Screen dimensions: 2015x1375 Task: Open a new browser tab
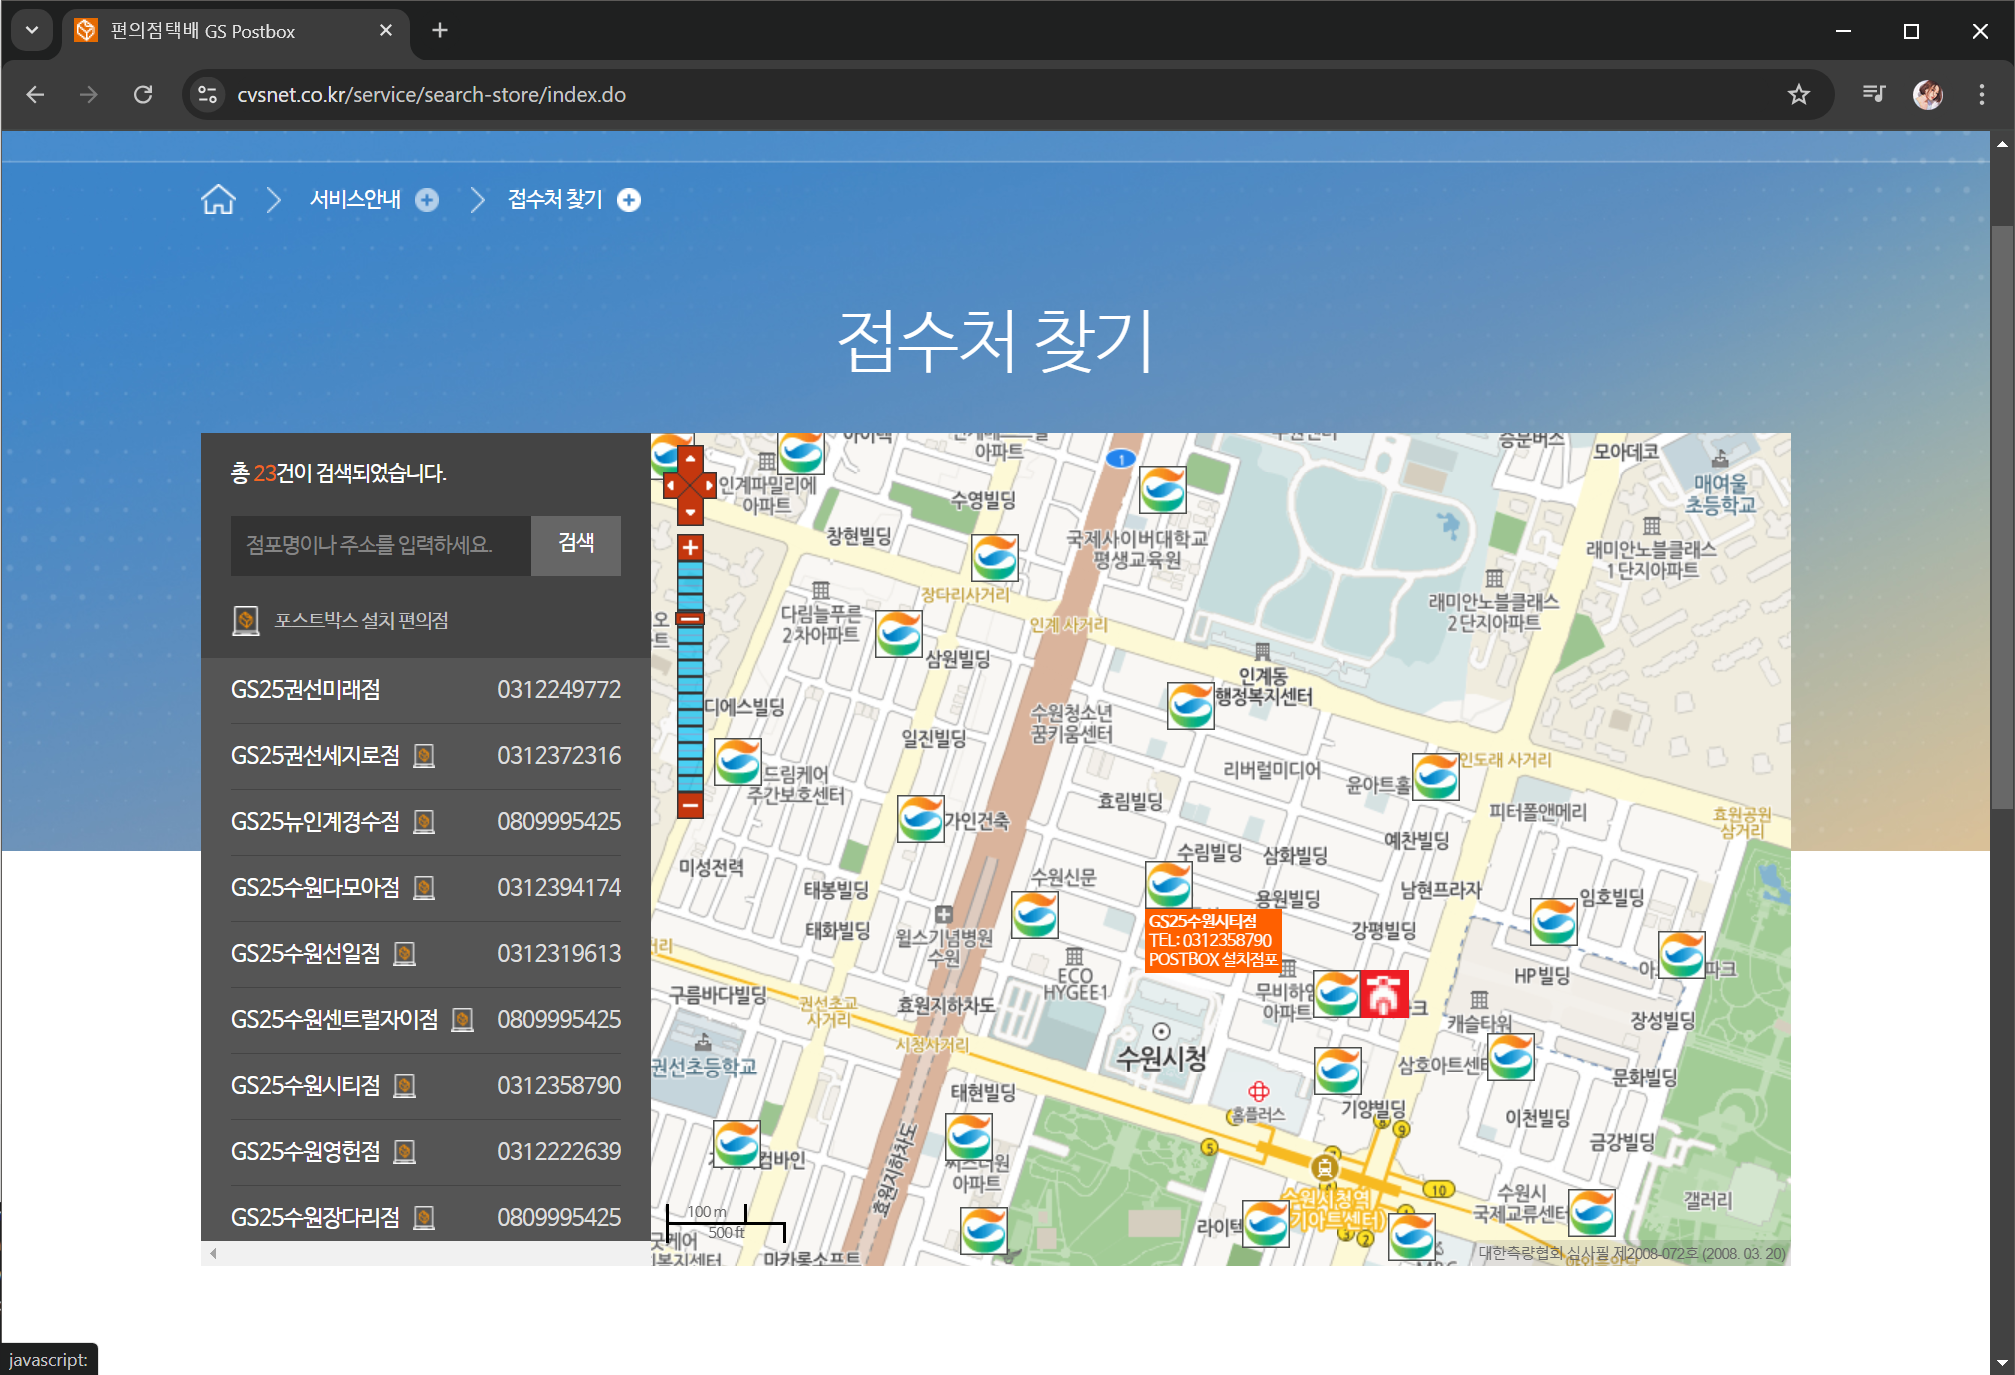click(x=440, y=31)
